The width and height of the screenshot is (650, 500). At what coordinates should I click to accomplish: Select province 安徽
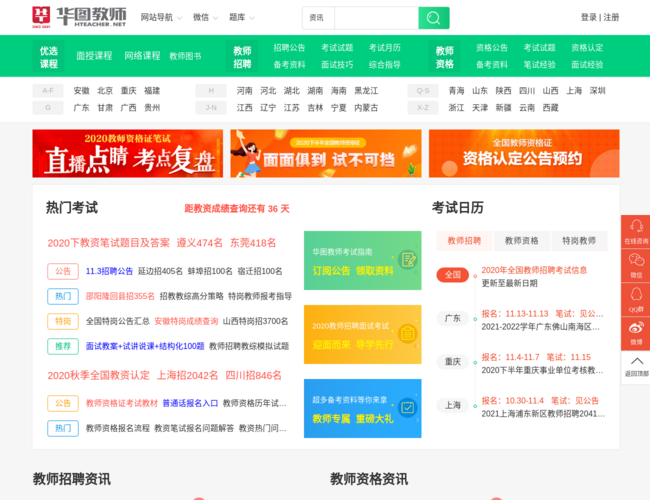(x=81, y=91)
